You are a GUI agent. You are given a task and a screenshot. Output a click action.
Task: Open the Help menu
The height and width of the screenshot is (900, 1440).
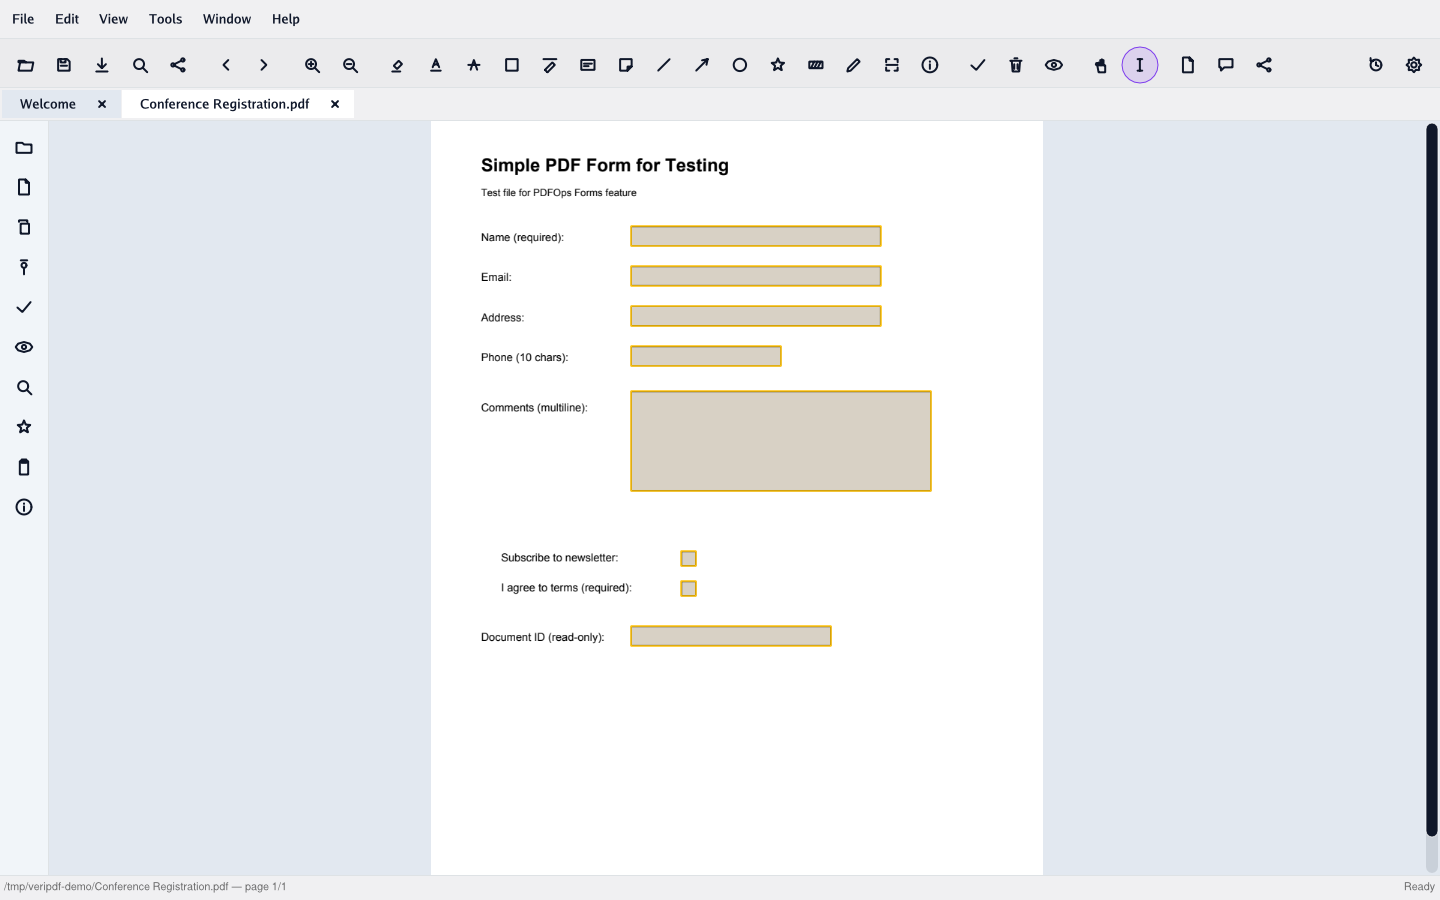[286, 19]
